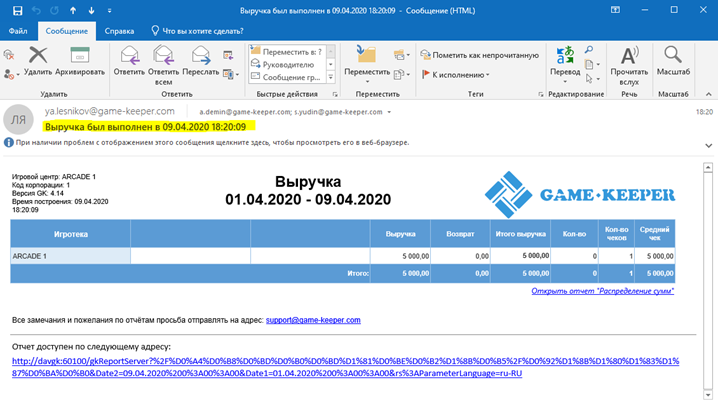Image resolution: width=718 pixels, height=406 pixels.
Task: Collapse the ribbon with the chevron
Action: pyautogui.click(x=708, y=94)
